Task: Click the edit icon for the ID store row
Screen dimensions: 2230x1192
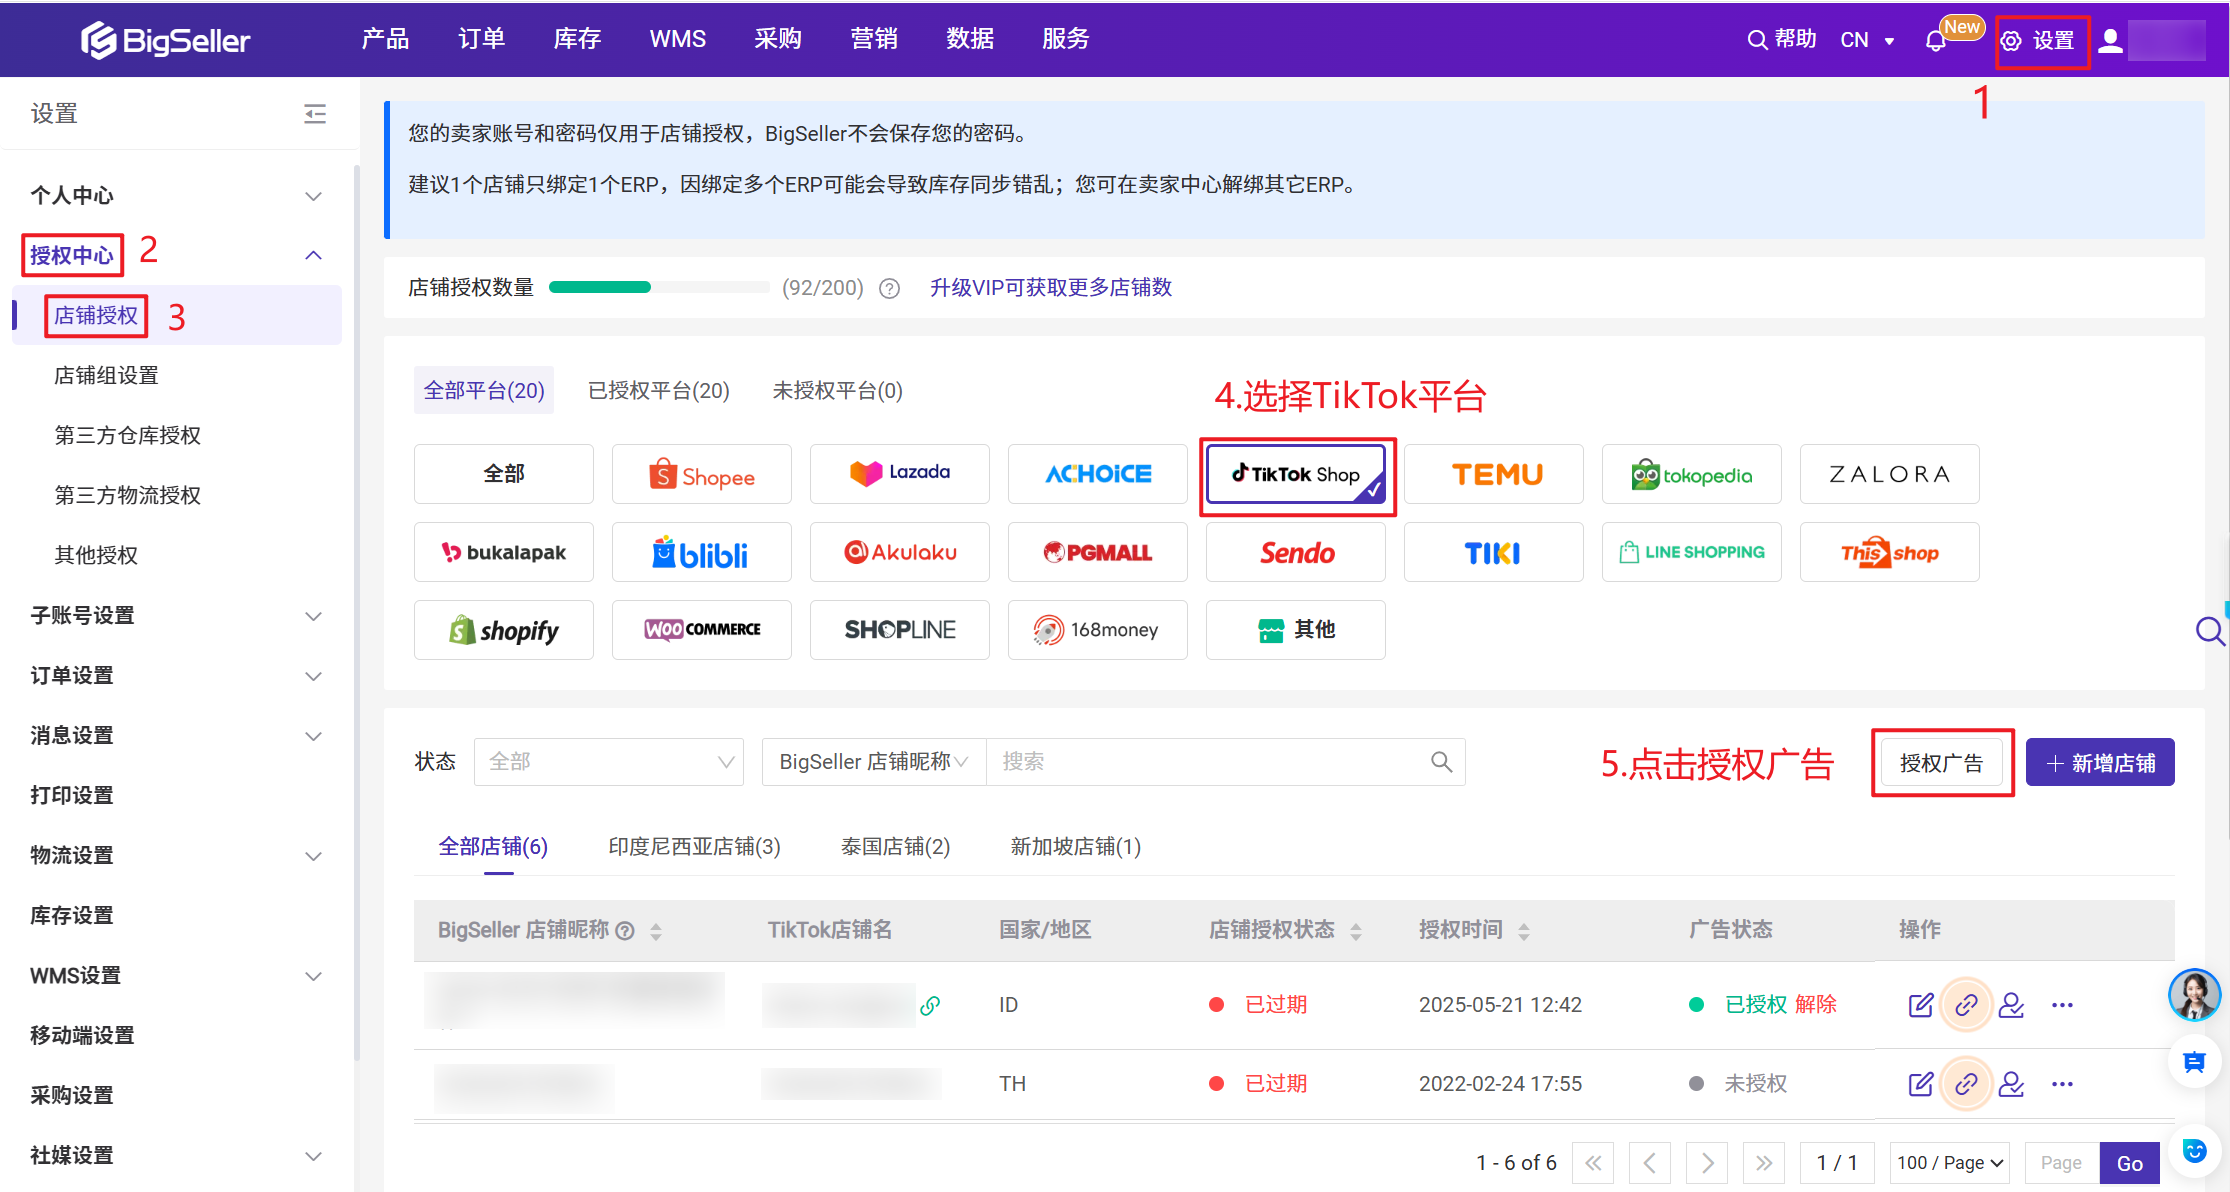Action: click(1920, 1005)
